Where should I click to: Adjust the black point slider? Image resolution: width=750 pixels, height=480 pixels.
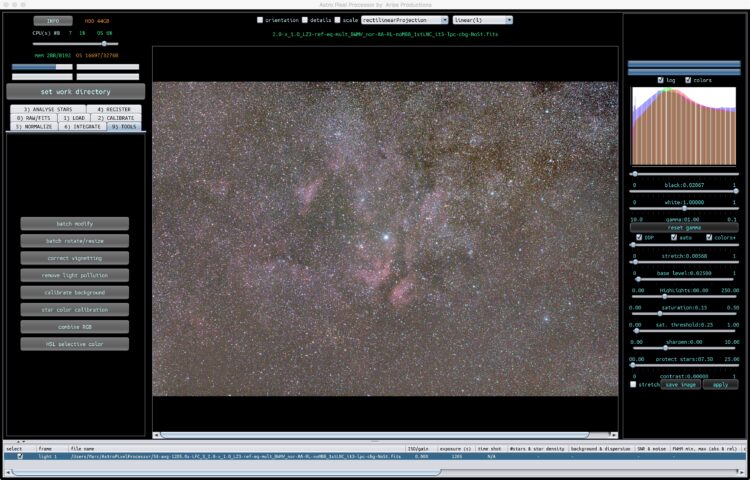pyautogui.click(x=684, y=174)
